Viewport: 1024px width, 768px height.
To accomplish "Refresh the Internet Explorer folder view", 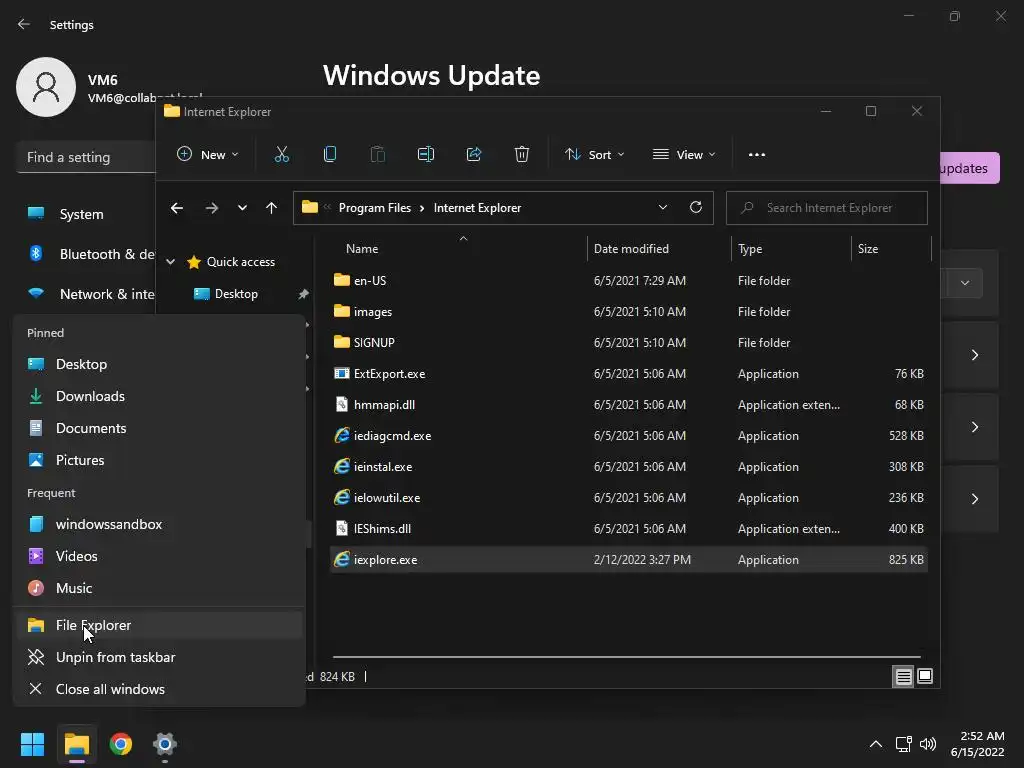I will pos(696,207).
